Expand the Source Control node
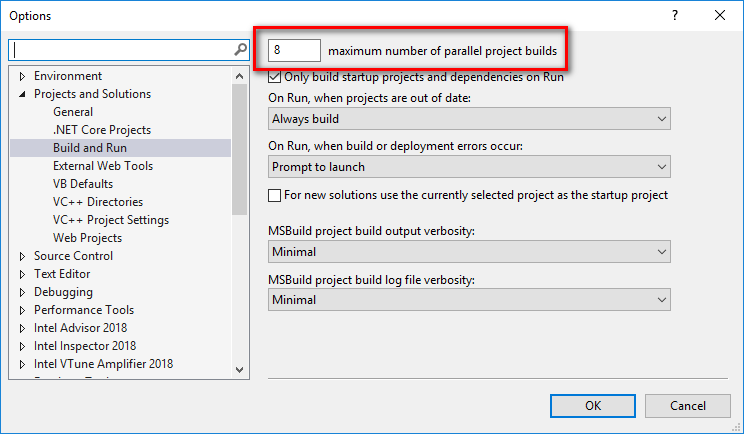Viewport: 744px width, 434px height. [22, 256]
